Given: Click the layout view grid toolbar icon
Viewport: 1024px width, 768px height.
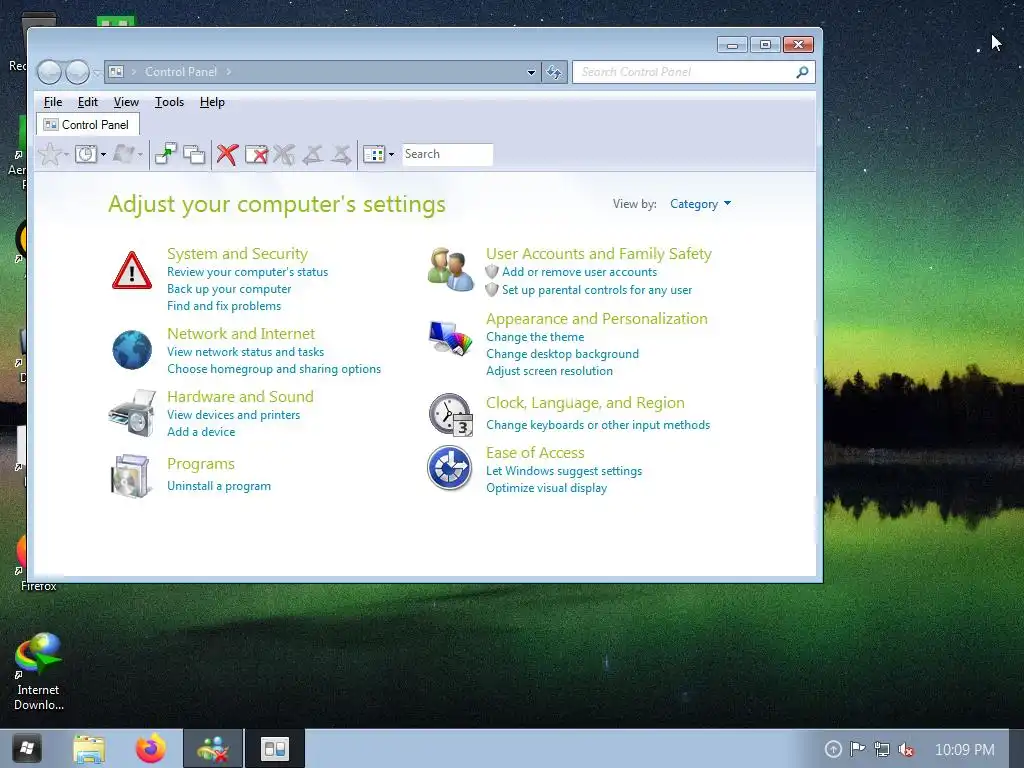Looking at the screenshot, I should [374, 155].
